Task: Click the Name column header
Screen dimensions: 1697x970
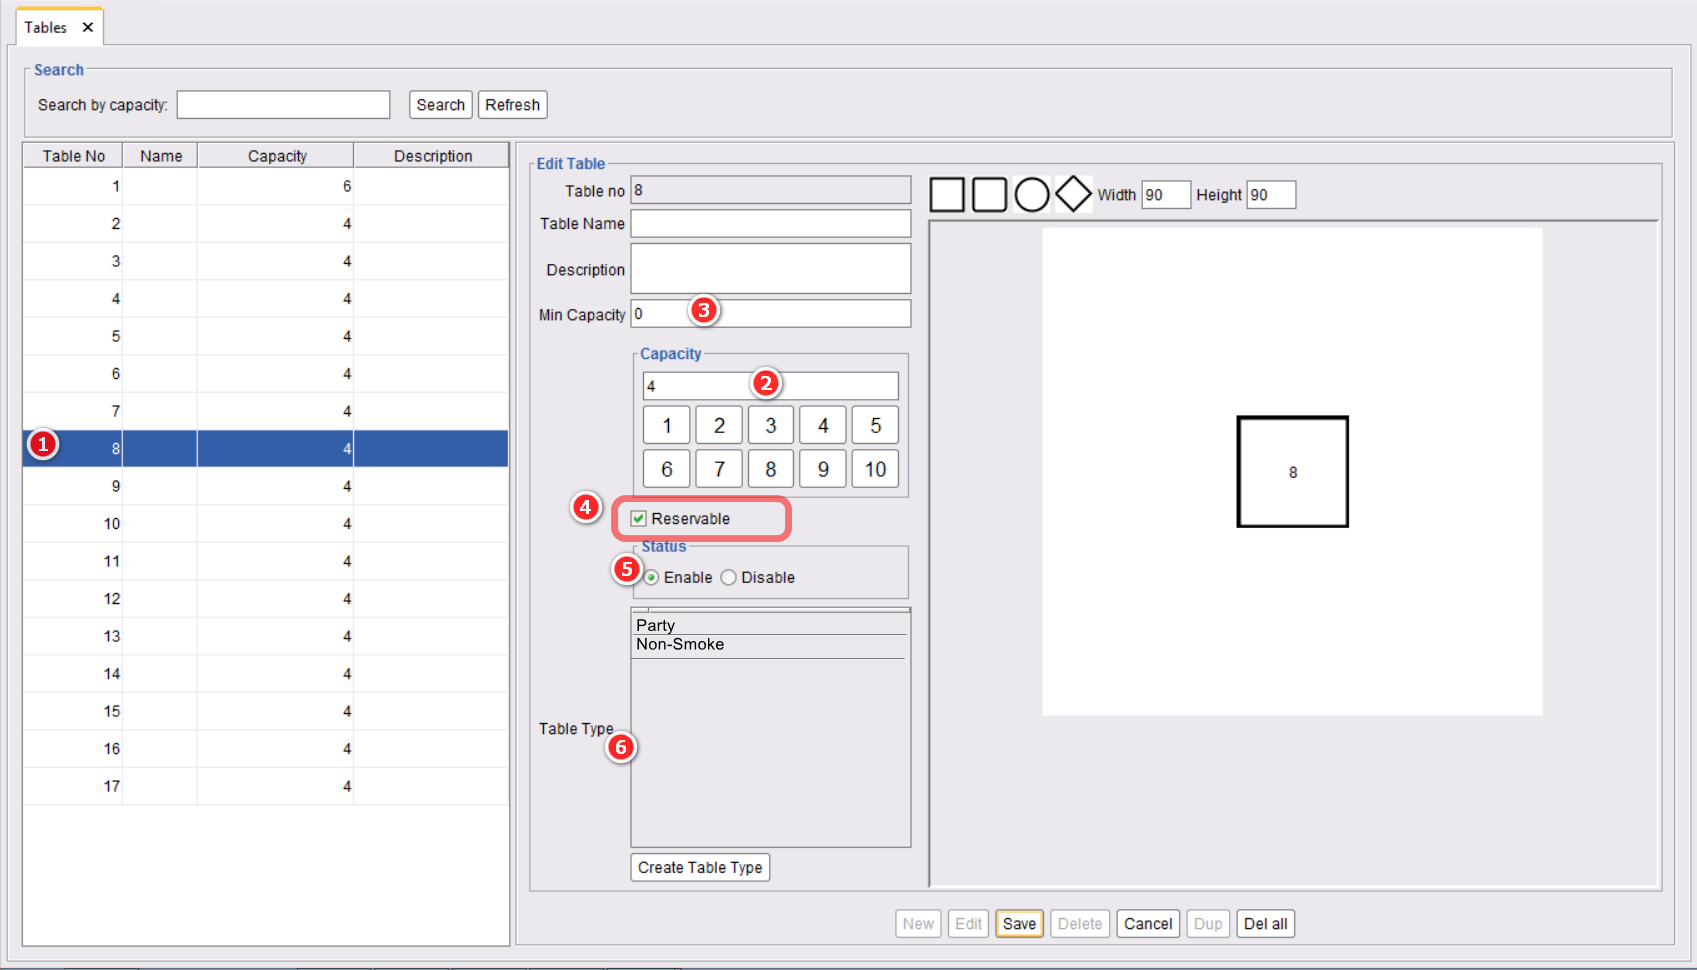Action: [x=160, y=155]
